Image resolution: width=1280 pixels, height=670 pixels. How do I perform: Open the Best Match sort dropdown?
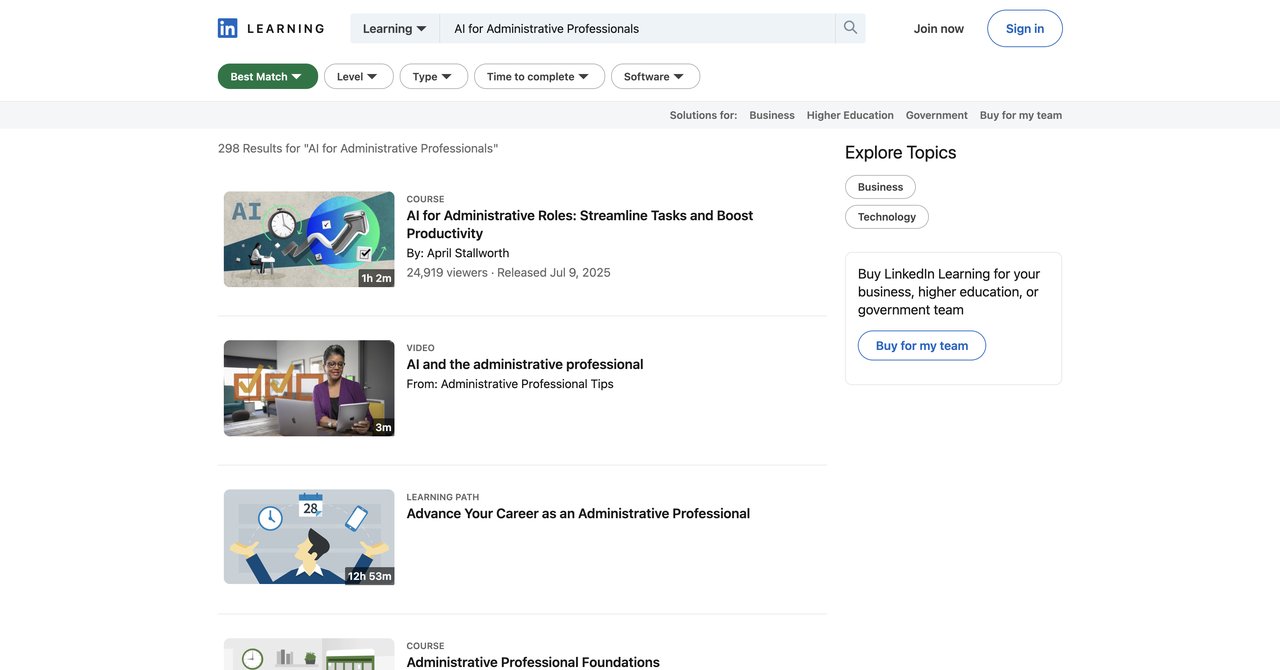(x=268, y=76)
